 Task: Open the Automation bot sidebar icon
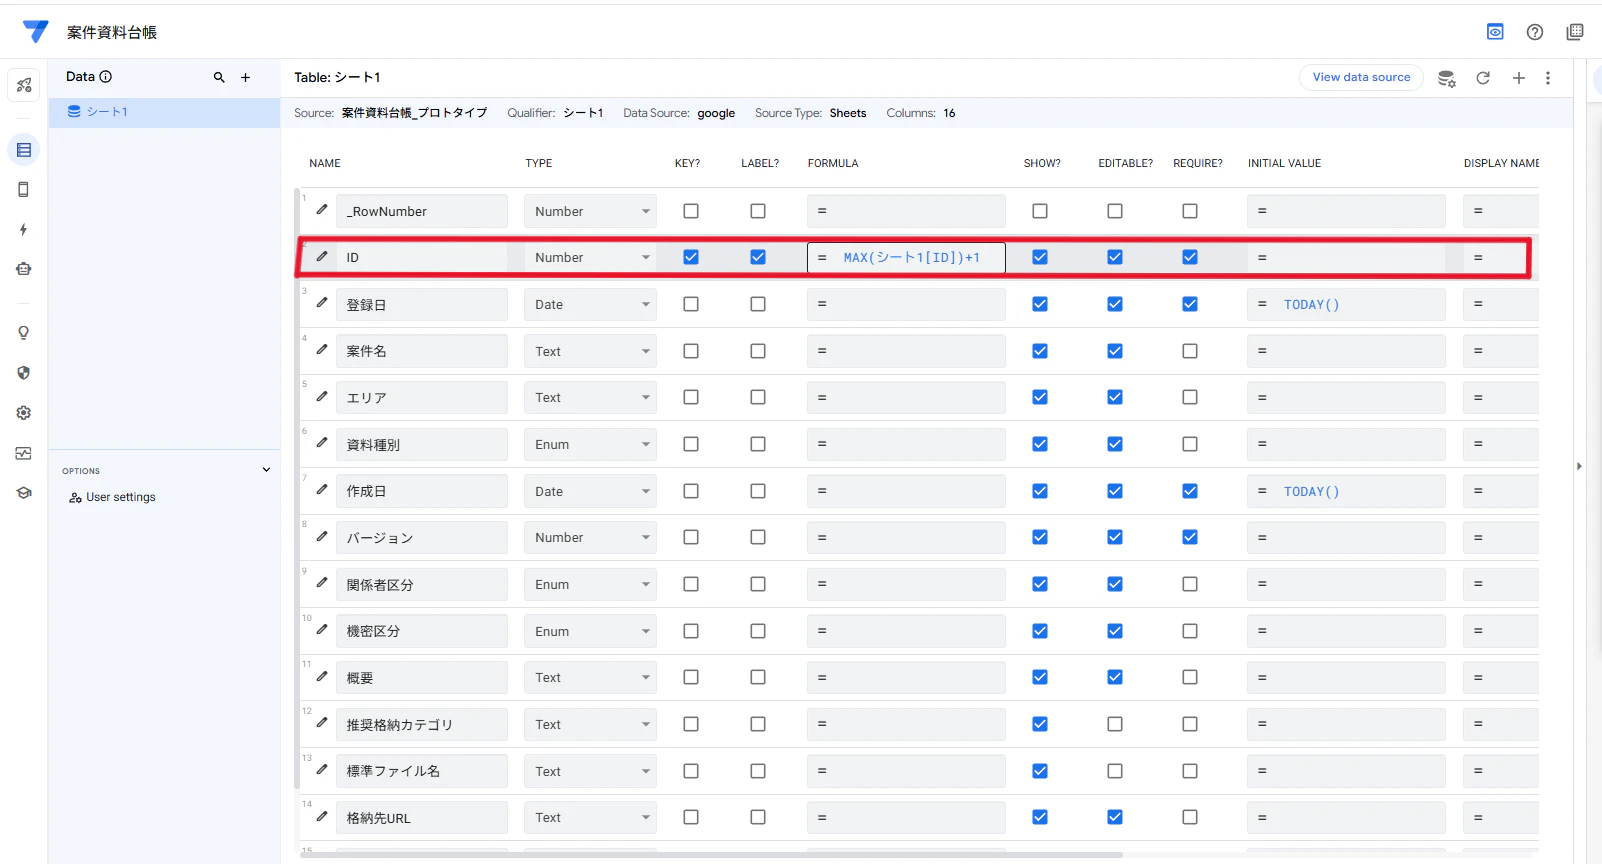(x=24, y=269)
